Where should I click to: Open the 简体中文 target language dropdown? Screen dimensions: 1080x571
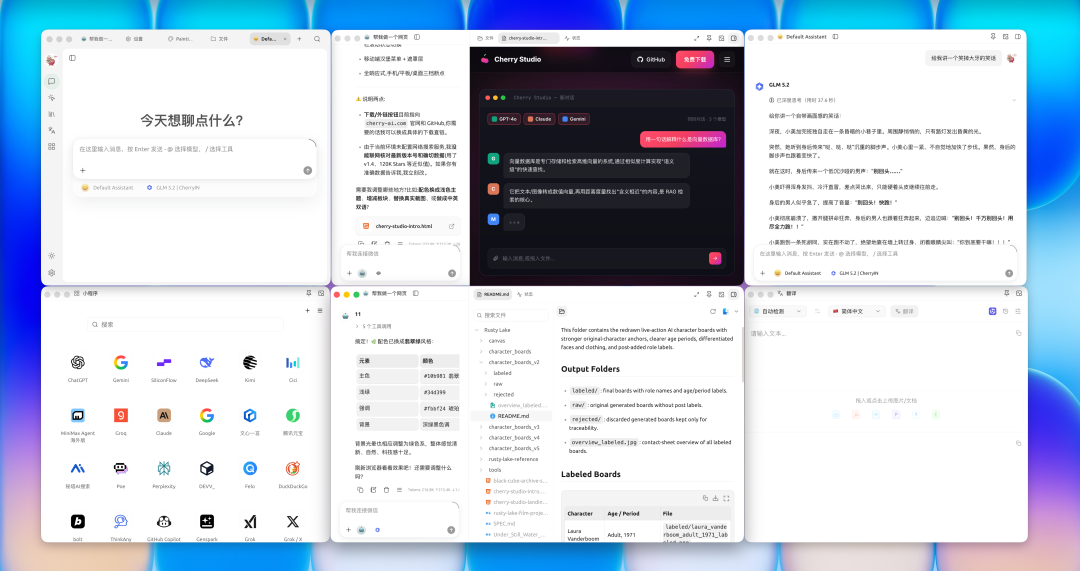click(856, 311)
